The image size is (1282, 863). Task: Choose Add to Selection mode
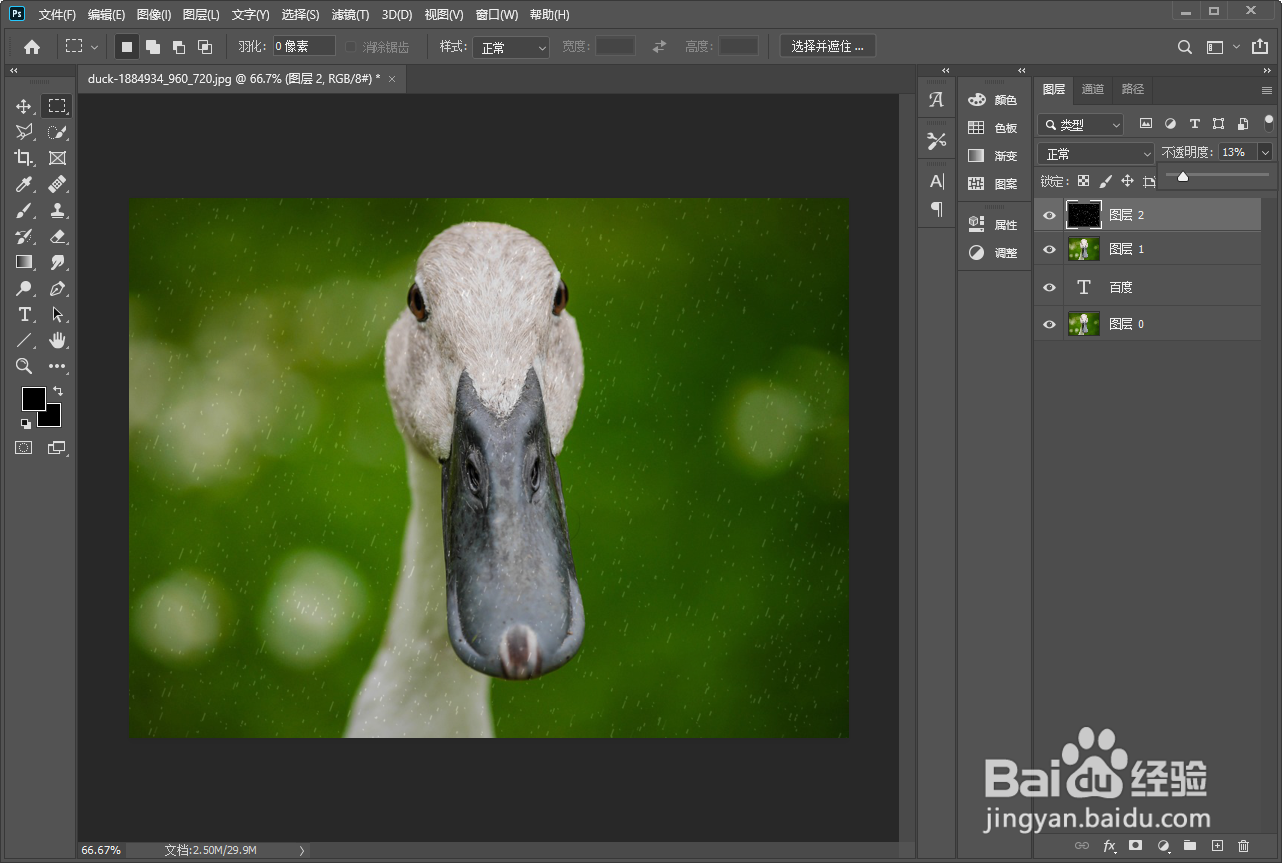[x=153, y=47]
